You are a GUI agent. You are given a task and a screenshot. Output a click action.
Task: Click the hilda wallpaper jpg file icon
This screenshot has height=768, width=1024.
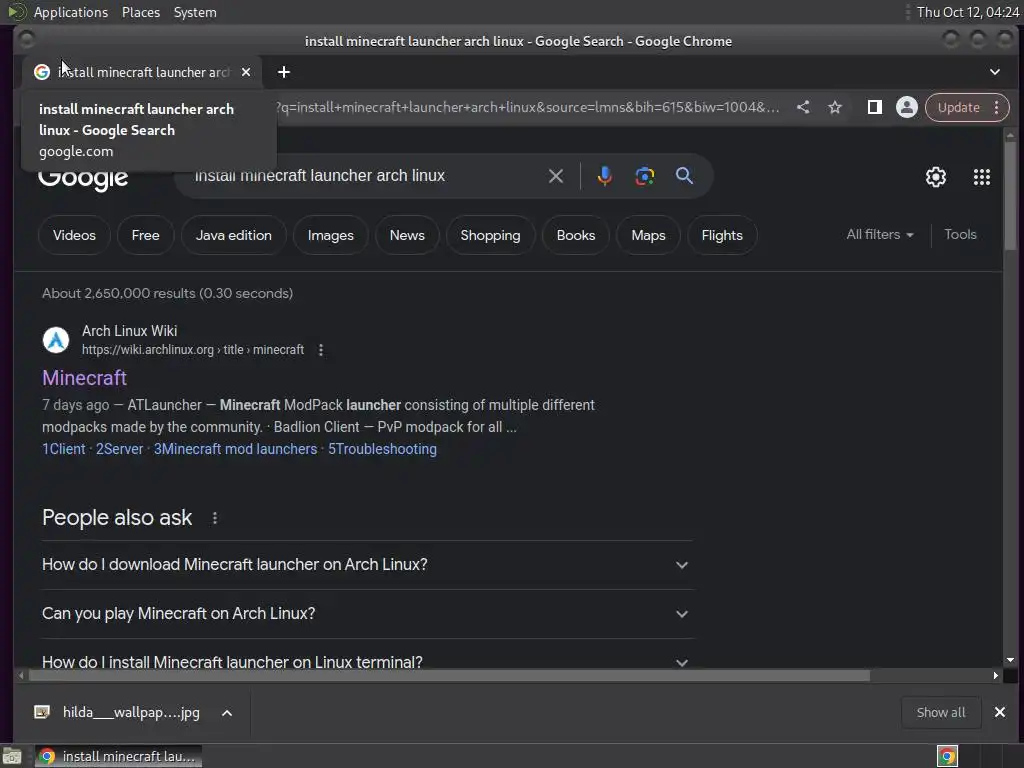(42, 712)
